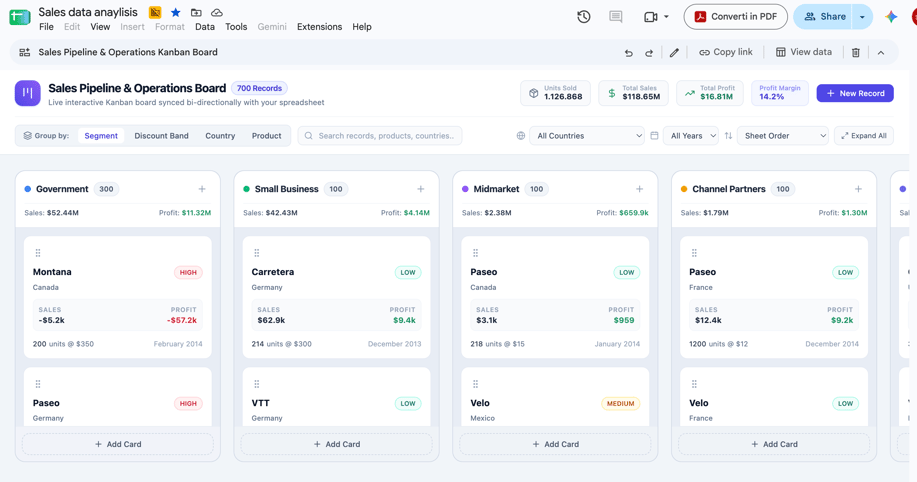Click the sort arrows icon beside Sheet Order
This screenshot has width=917, height=482.
click(x=728, y=136)
